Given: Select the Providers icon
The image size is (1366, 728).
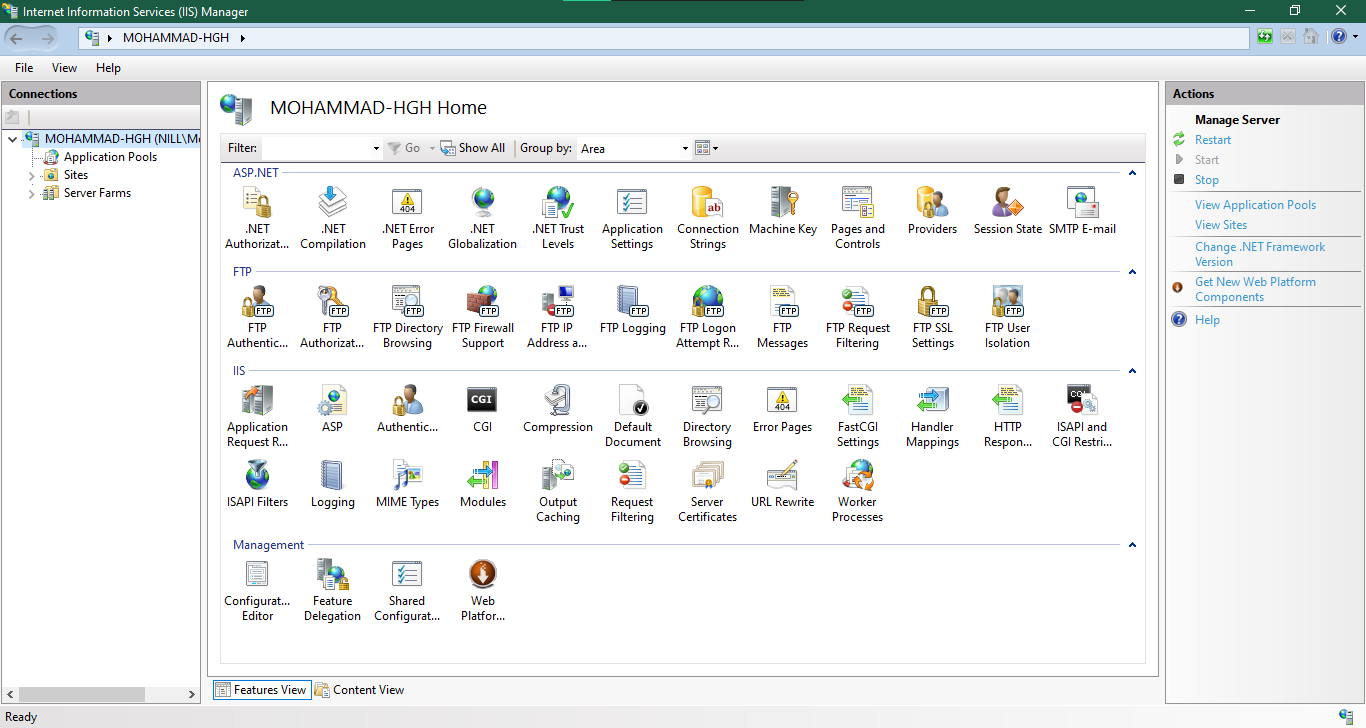Looking at the screenshot, I should tap(933, 211).
